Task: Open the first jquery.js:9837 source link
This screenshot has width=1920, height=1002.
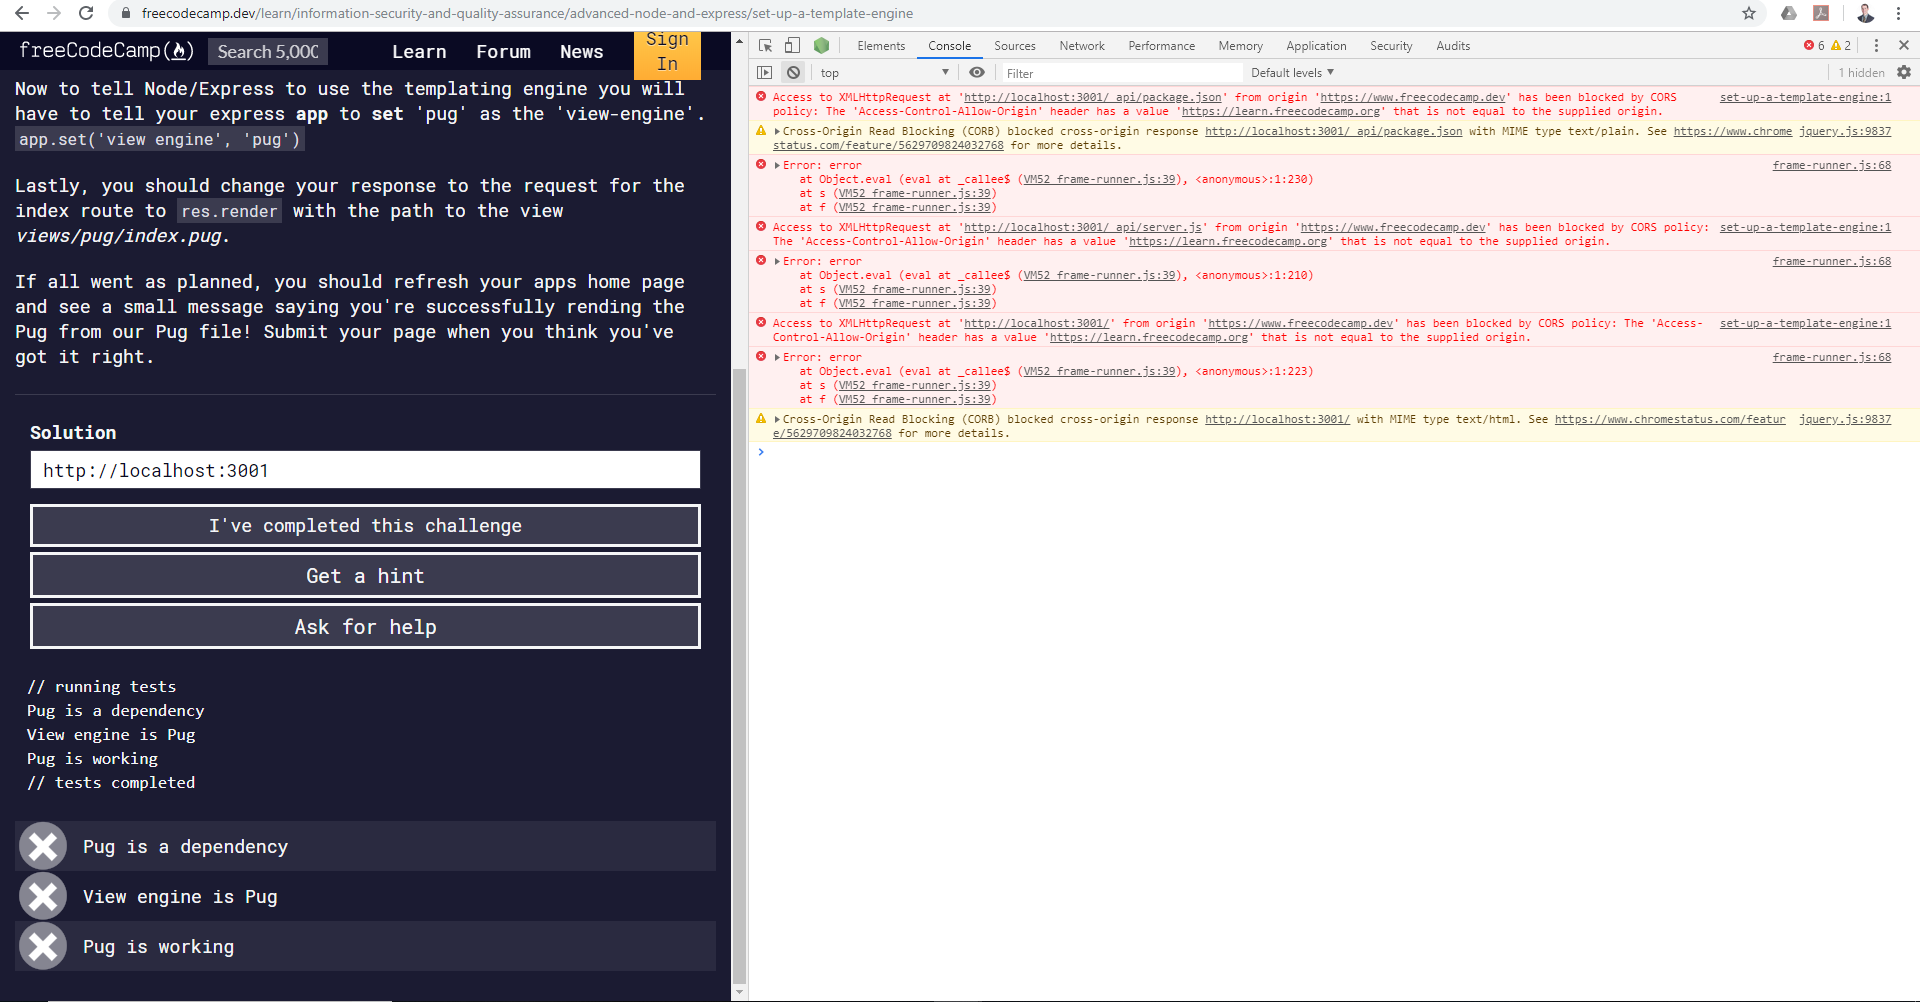Action: pyautogui.click(x=1845, y=131)
